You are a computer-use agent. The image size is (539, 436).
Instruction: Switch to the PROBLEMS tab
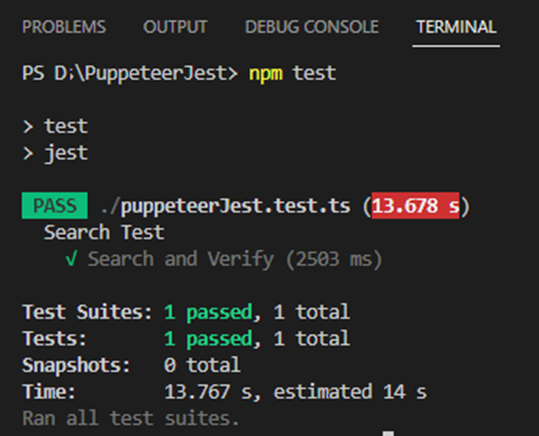pyautogui.click(x=64, y=27)
